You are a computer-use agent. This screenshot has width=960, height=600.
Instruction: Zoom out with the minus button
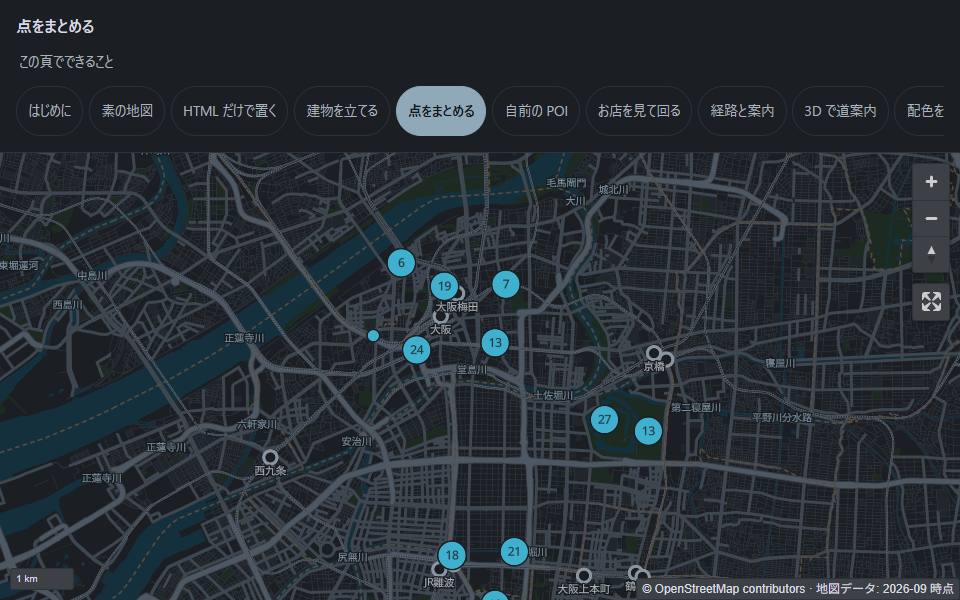pos(931,218)
